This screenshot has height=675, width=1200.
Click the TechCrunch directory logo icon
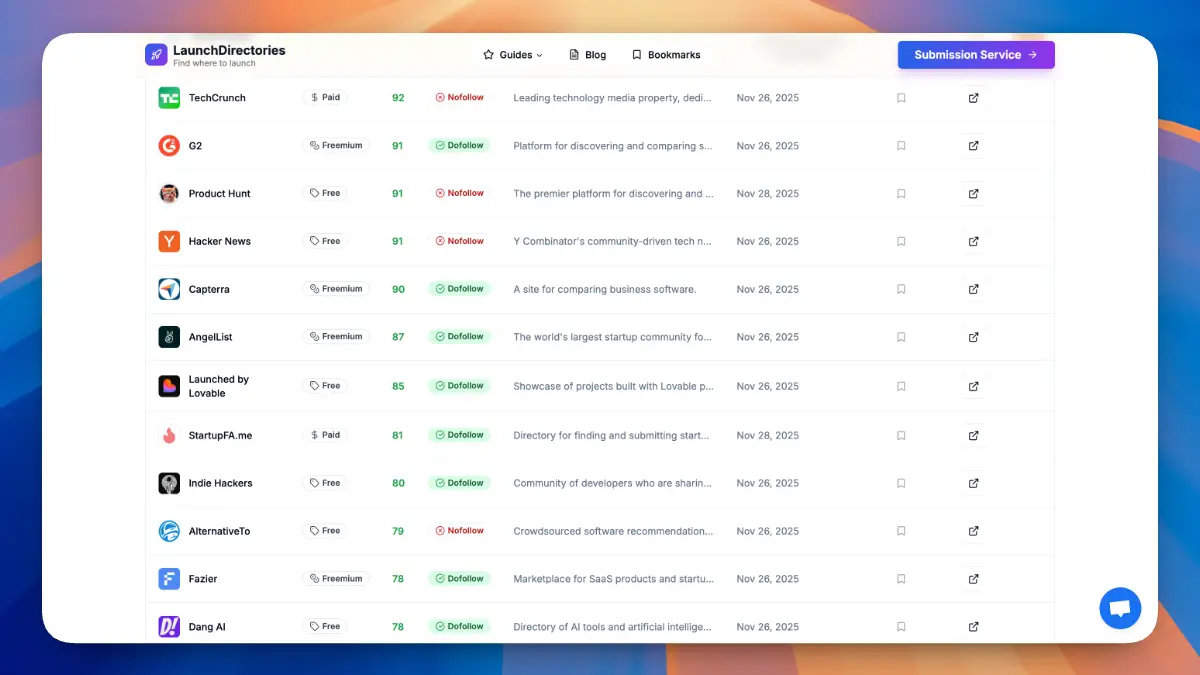(x=169, y=98)
